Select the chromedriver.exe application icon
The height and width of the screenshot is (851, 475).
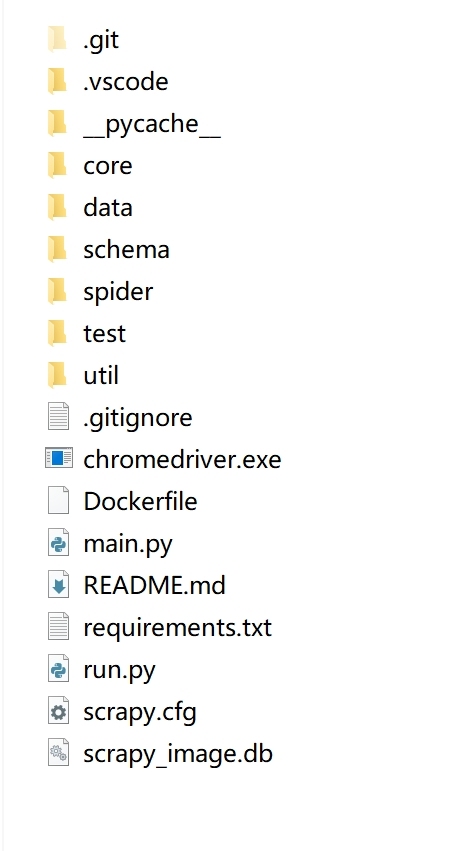tap(59, 459)
